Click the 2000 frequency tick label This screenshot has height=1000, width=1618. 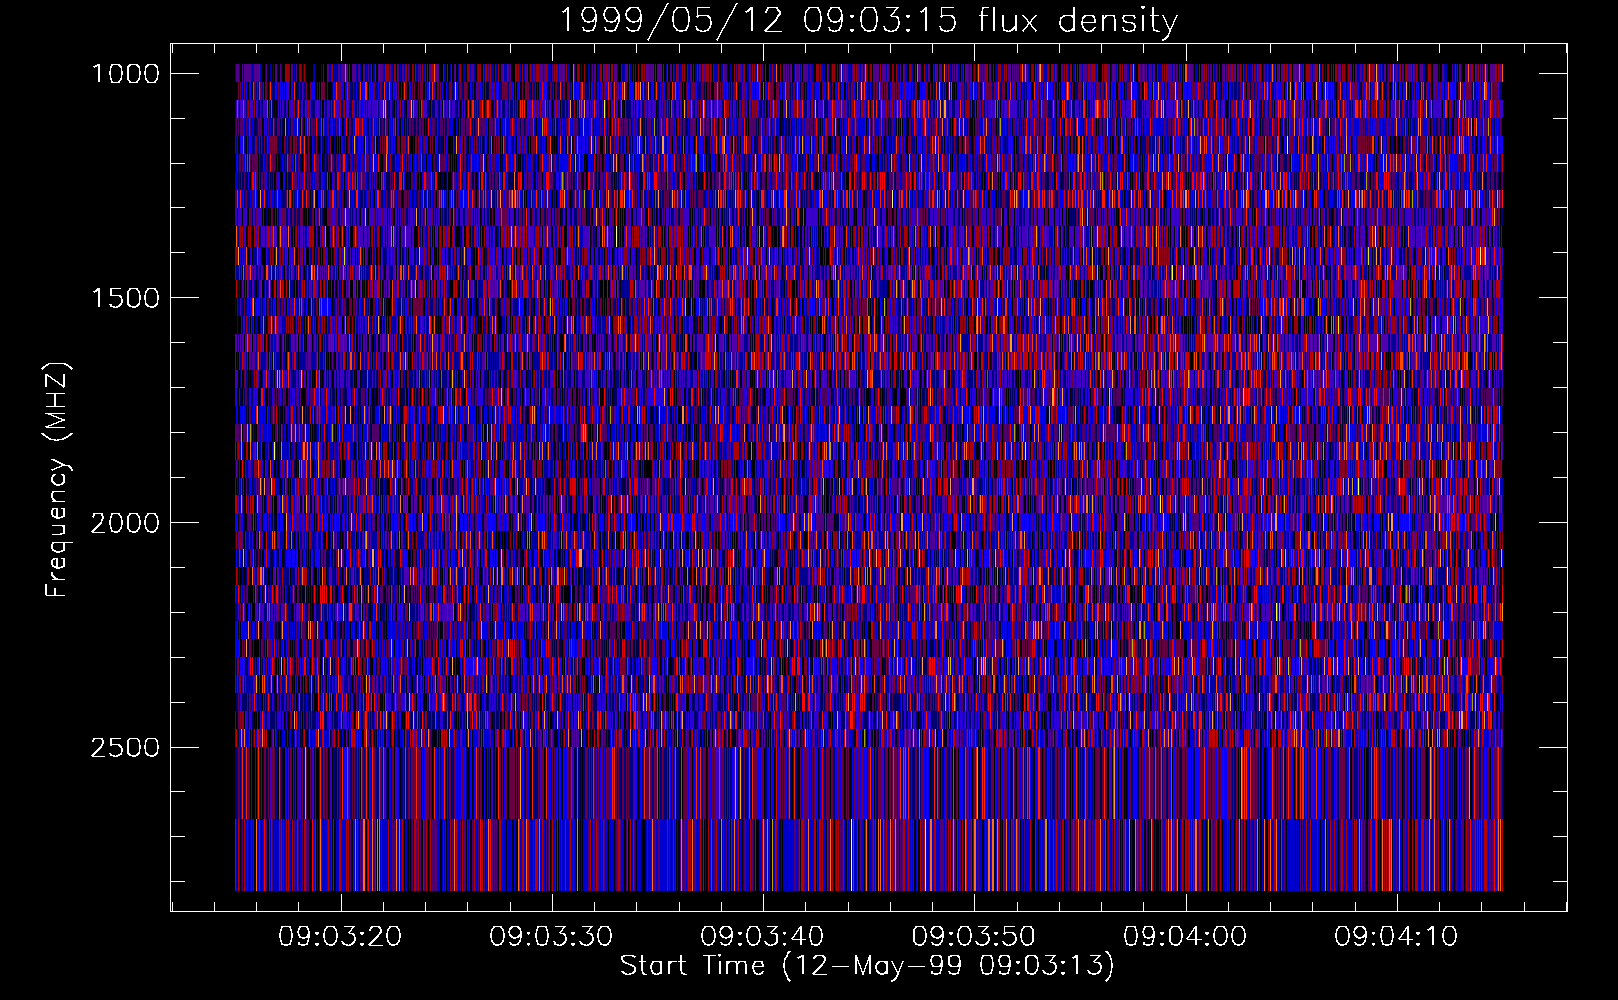[x=125, y=523]
